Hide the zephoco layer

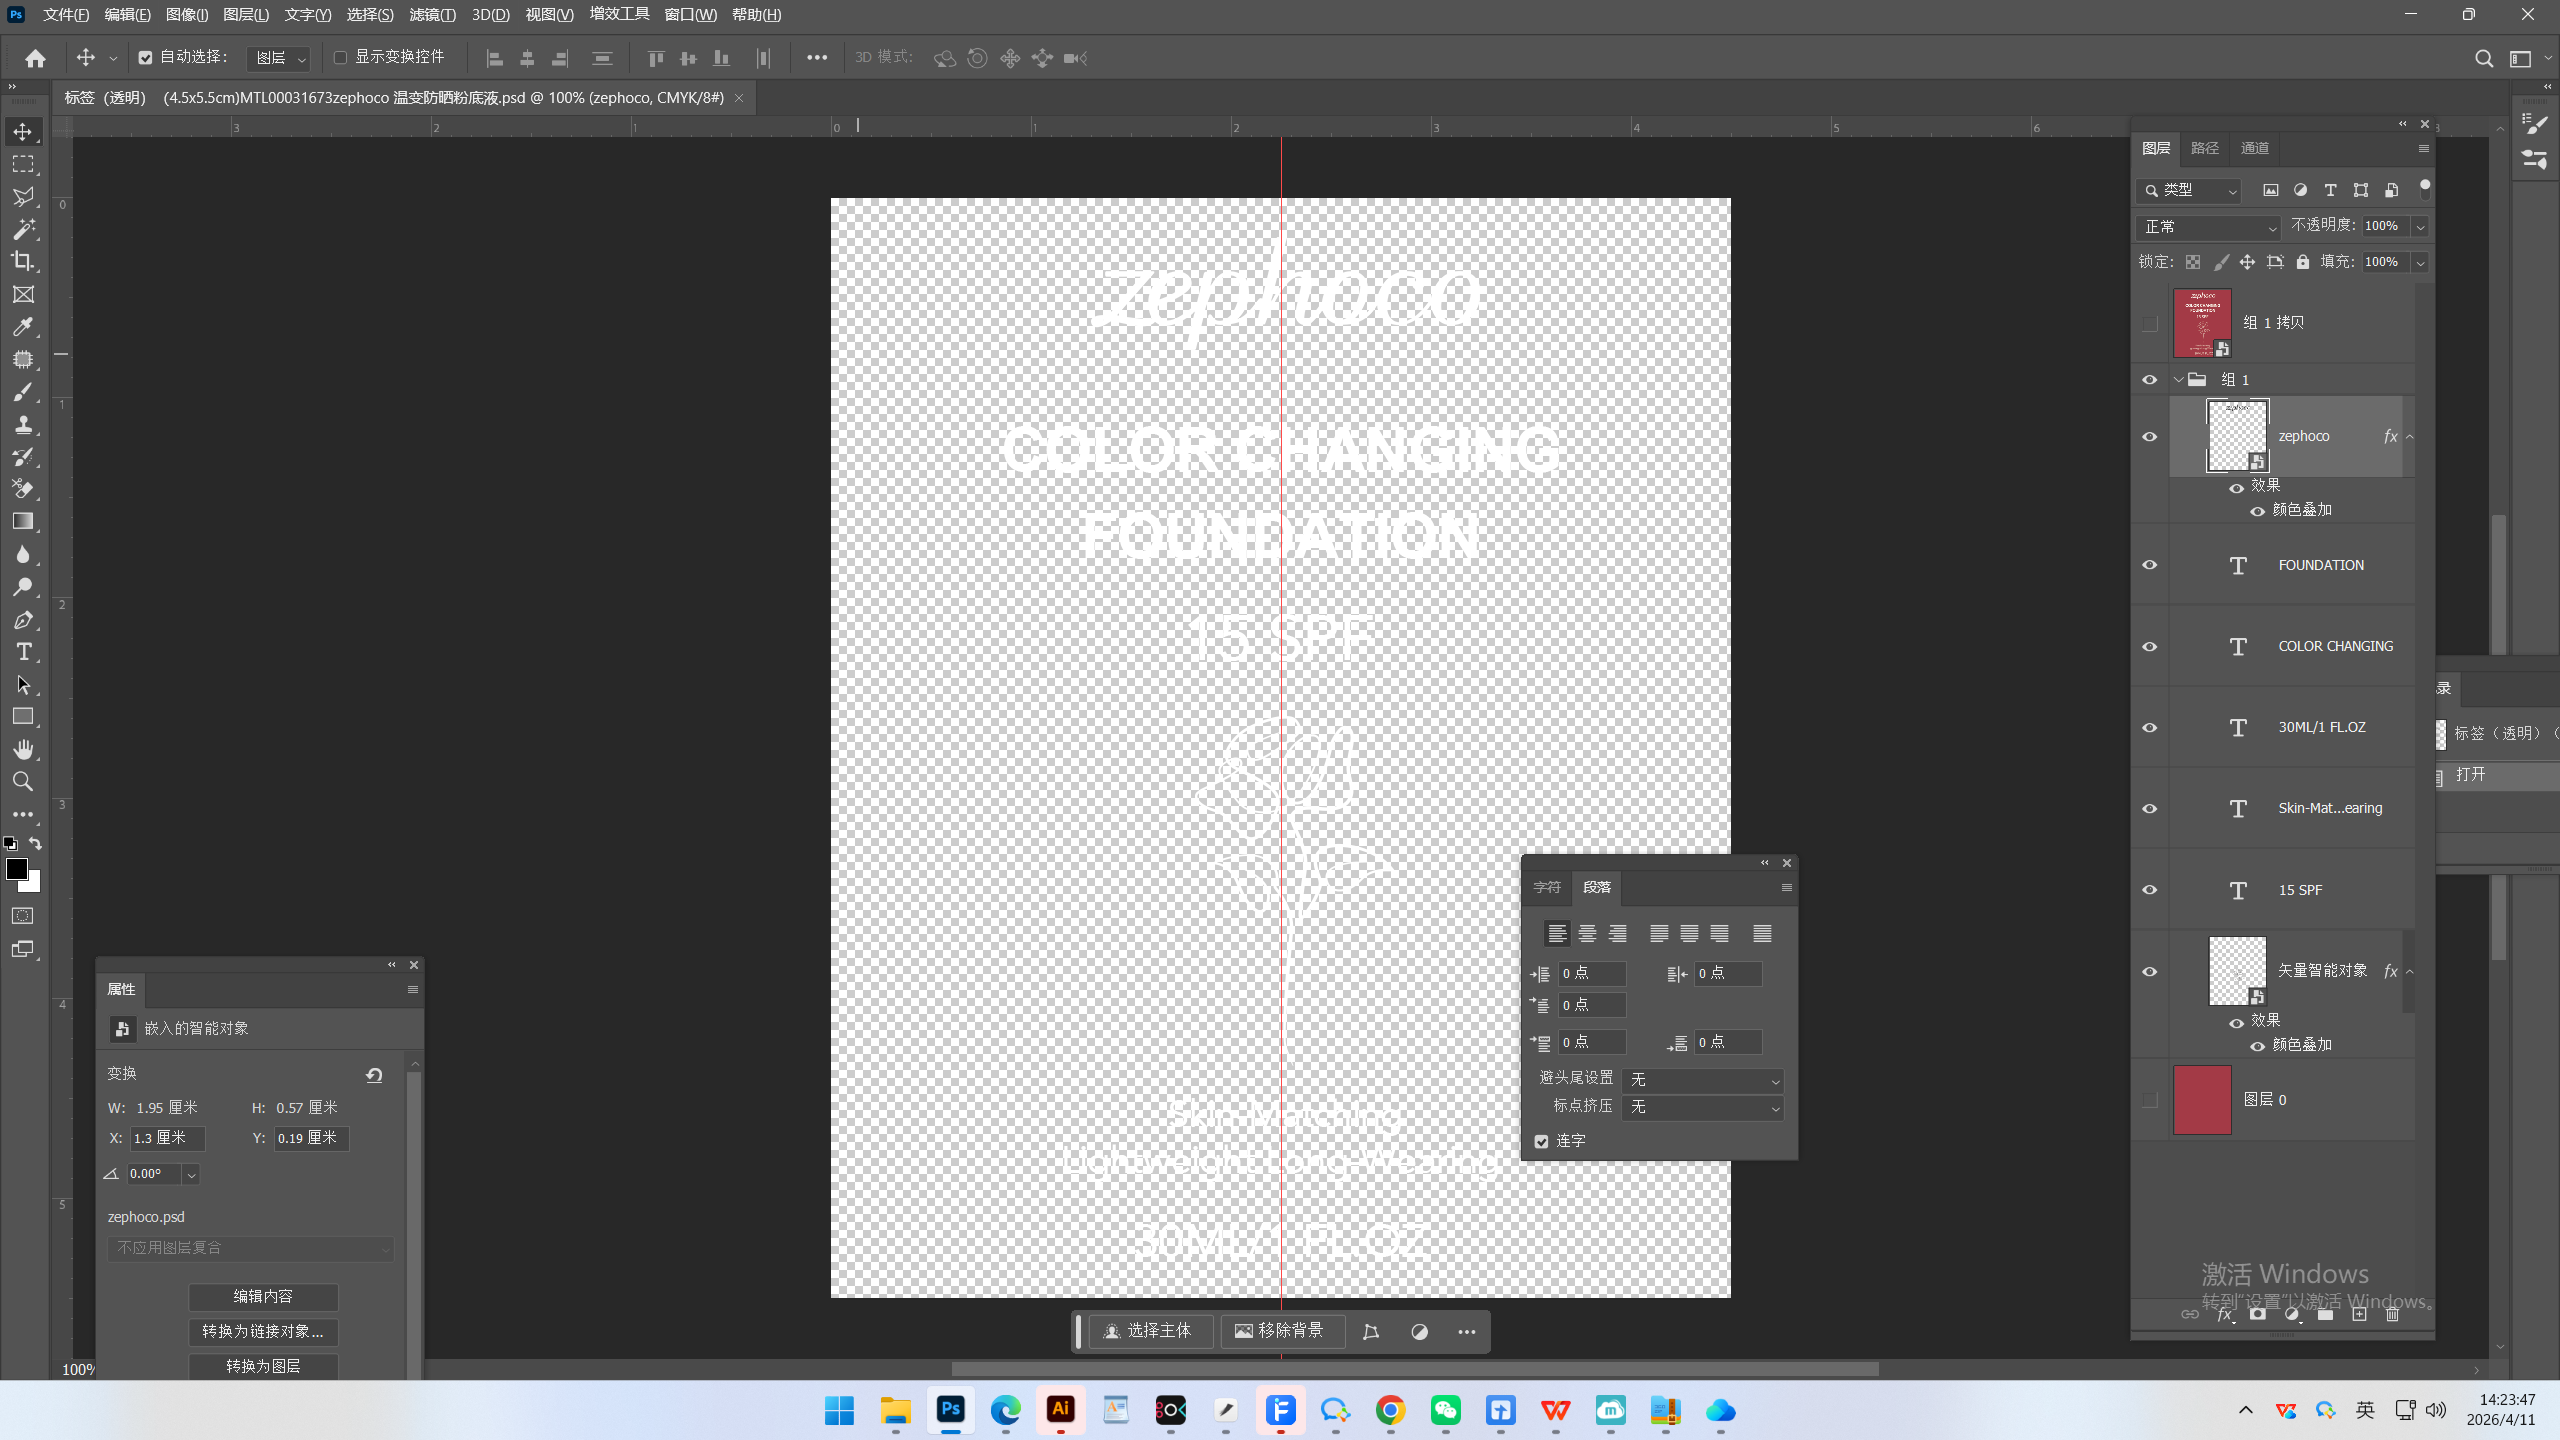(x=2149, y=437)
